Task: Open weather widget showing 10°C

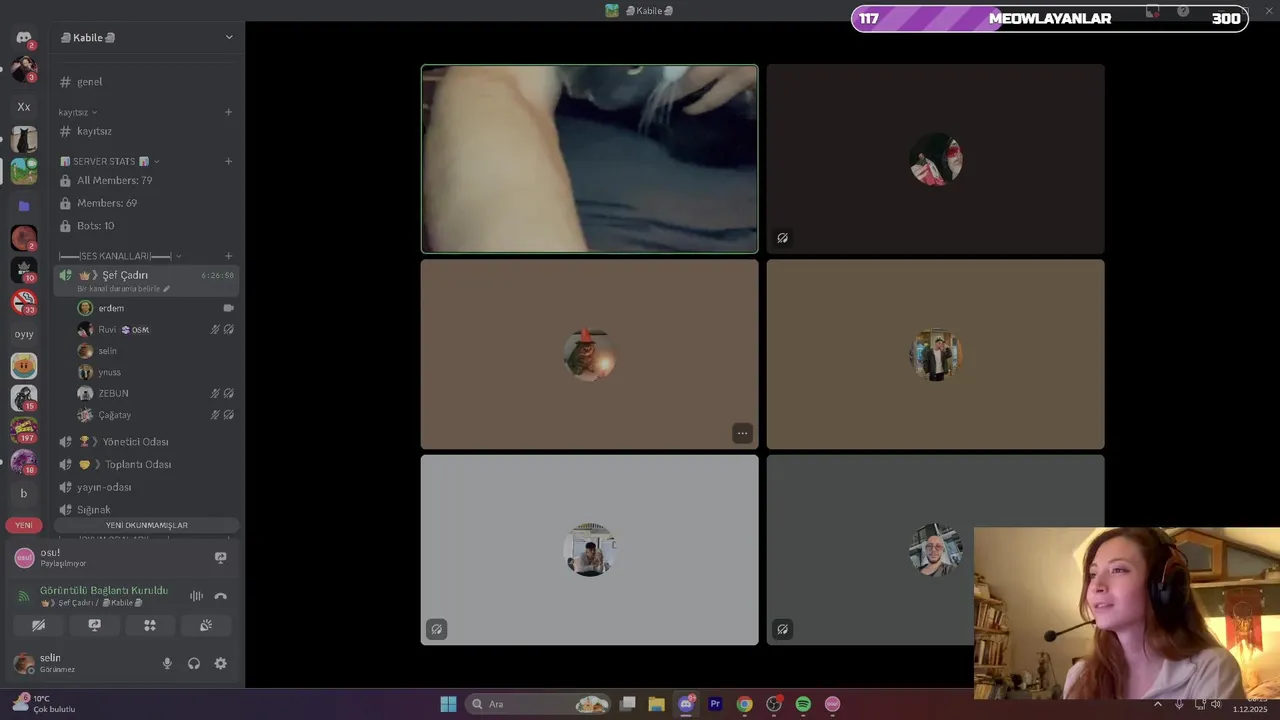Action: point(44,704)
